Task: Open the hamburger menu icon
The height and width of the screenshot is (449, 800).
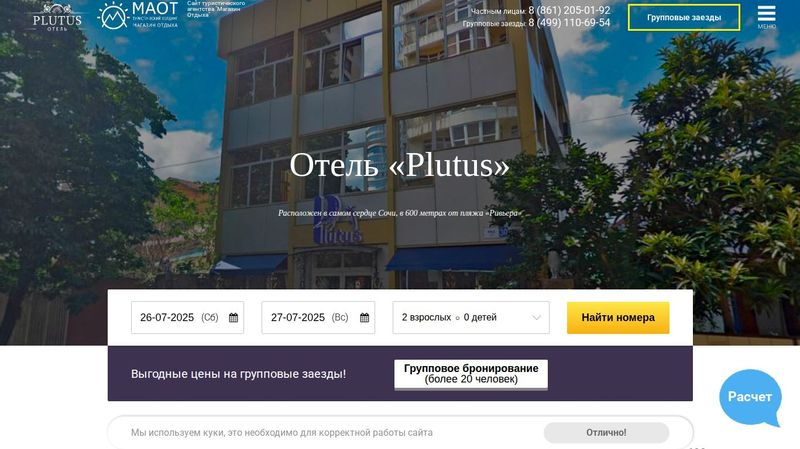Action: coord(766,13)
